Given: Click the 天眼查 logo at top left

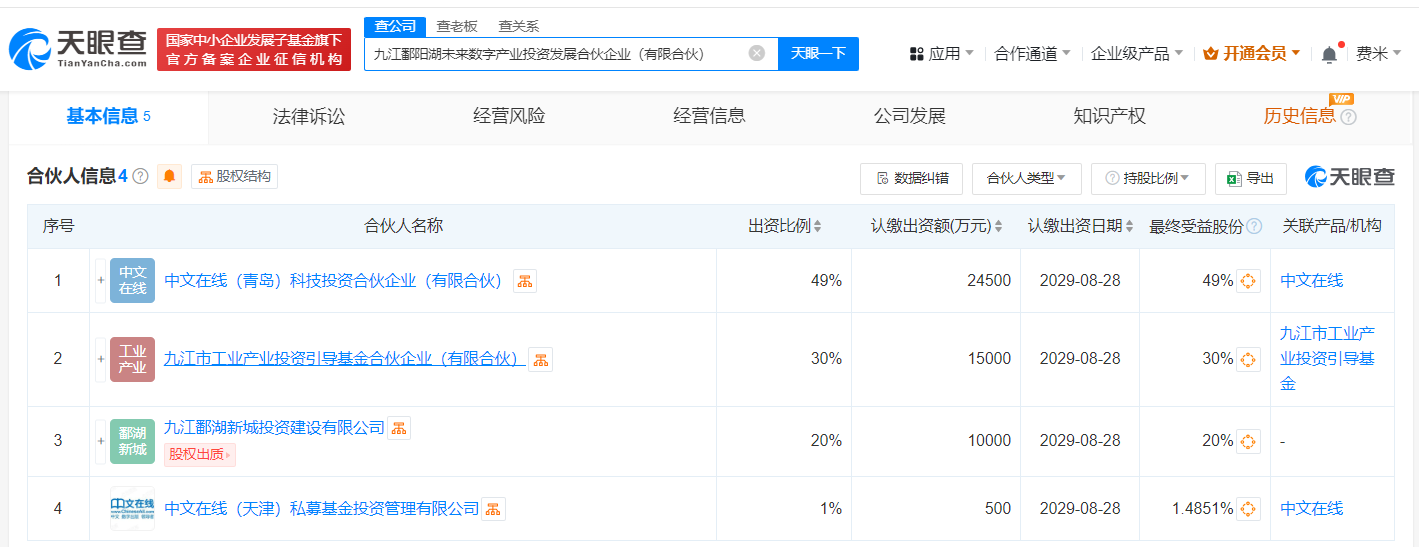Looking at the screenshot, I should click(78, 48).
